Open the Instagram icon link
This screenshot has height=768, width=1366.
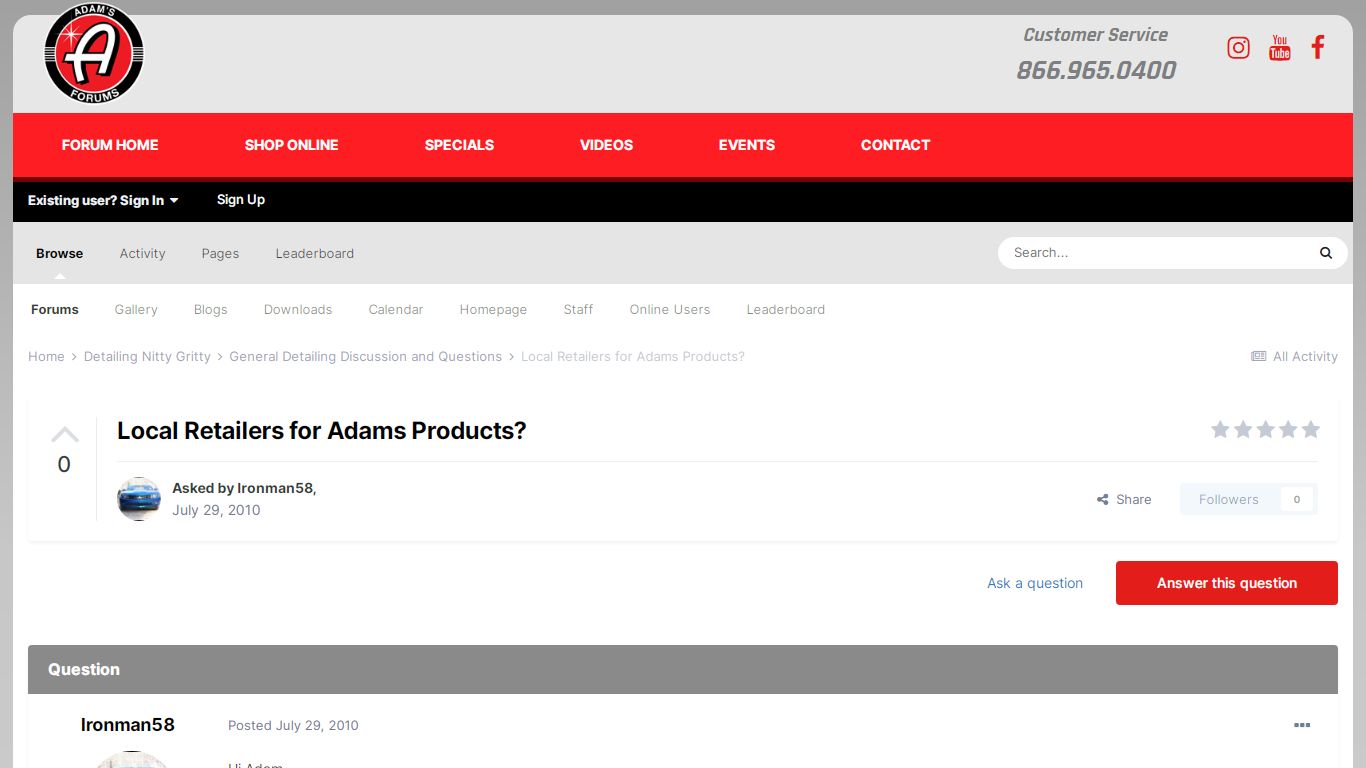(1238, 47)
